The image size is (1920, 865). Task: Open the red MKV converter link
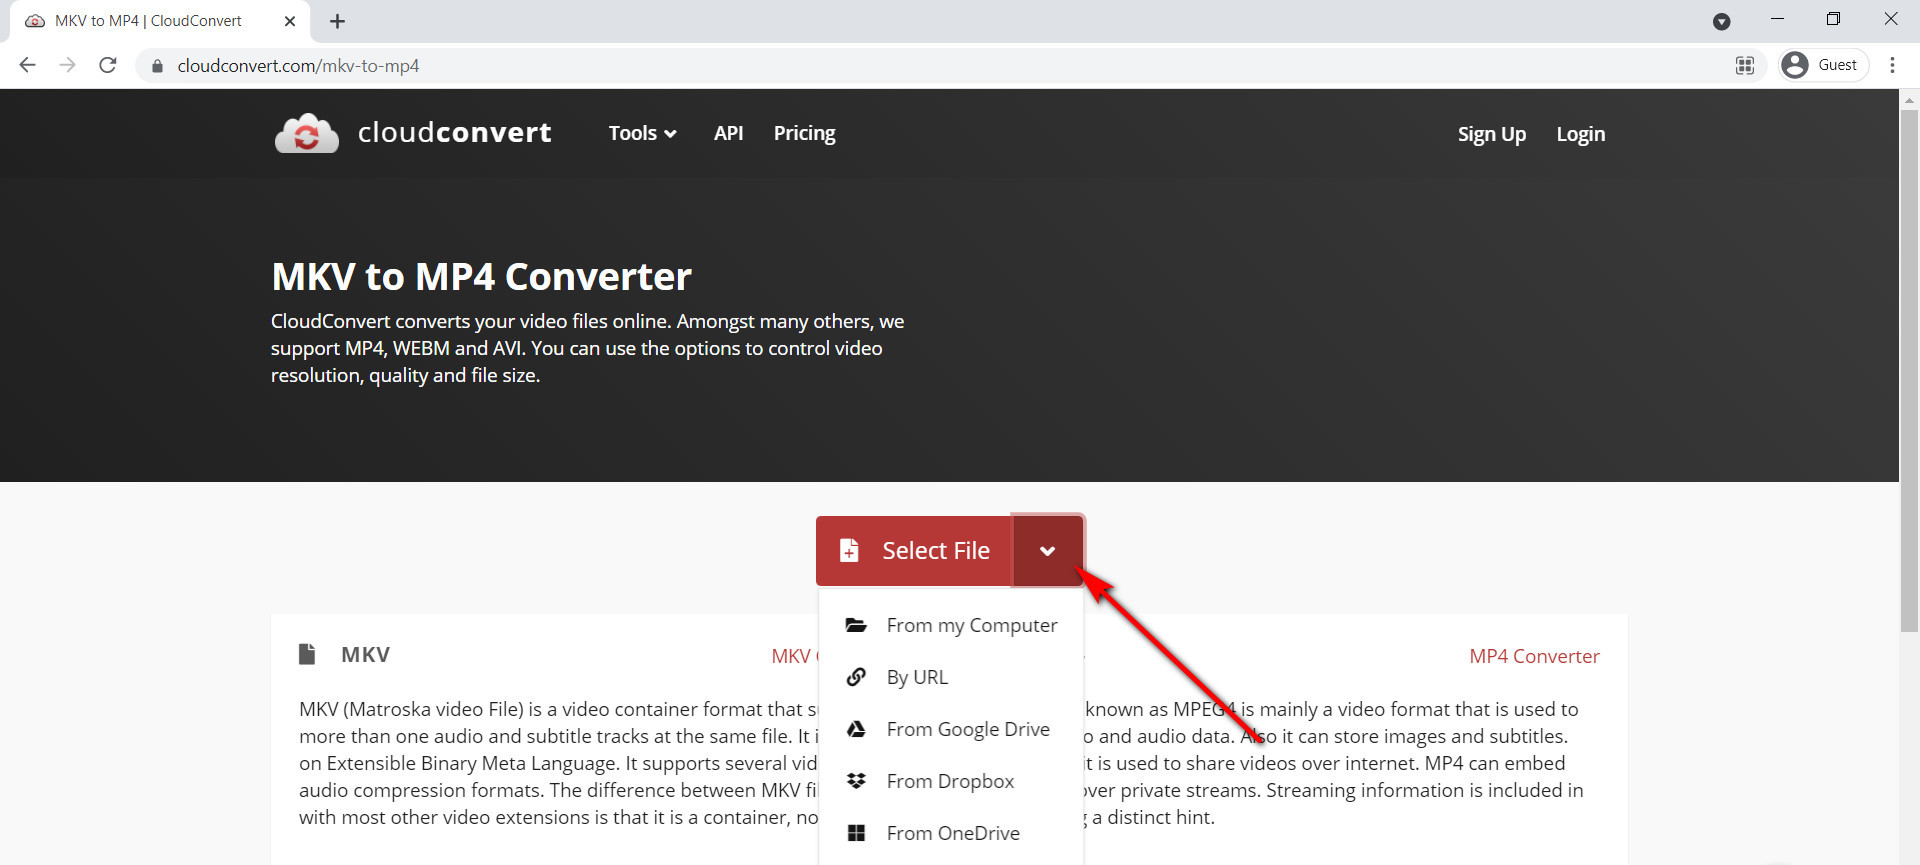pyautogui.click(x=795, y=656)
